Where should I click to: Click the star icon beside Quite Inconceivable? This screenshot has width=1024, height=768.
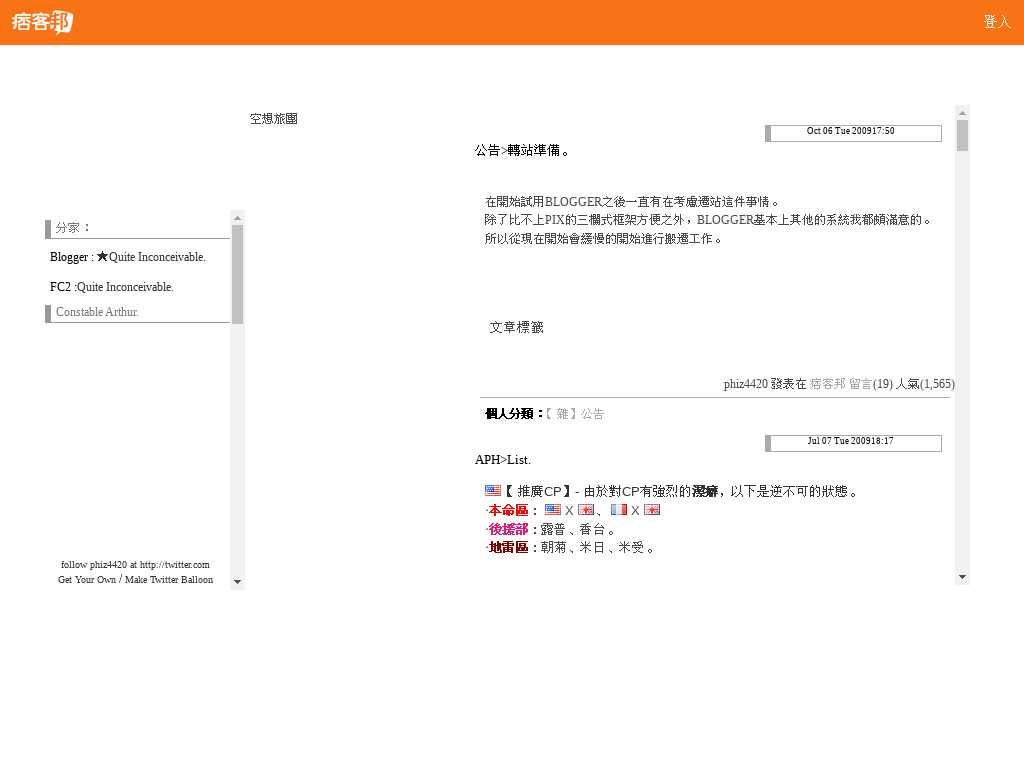(x=102, y=257)
